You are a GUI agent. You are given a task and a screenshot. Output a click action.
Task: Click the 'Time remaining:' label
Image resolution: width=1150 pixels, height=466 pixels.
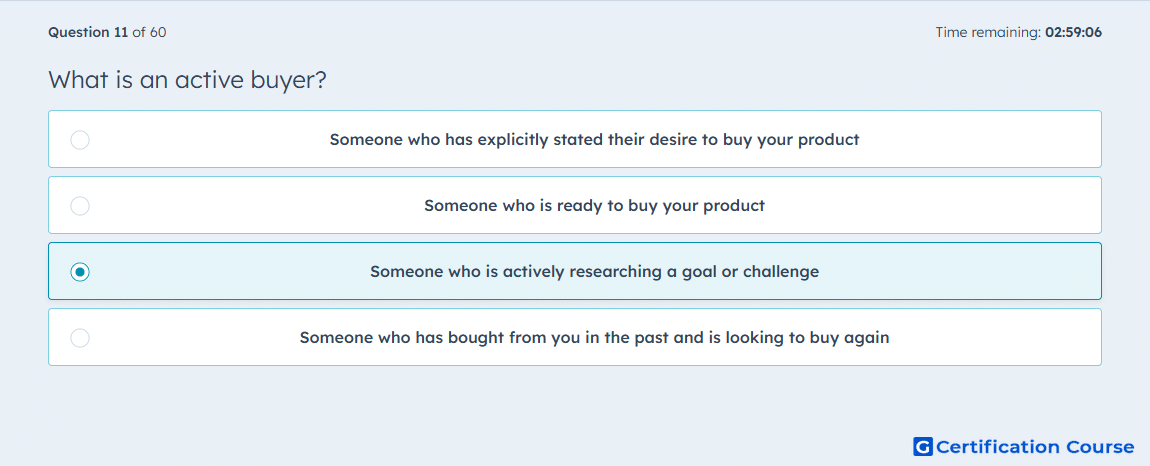coord(989,32)
